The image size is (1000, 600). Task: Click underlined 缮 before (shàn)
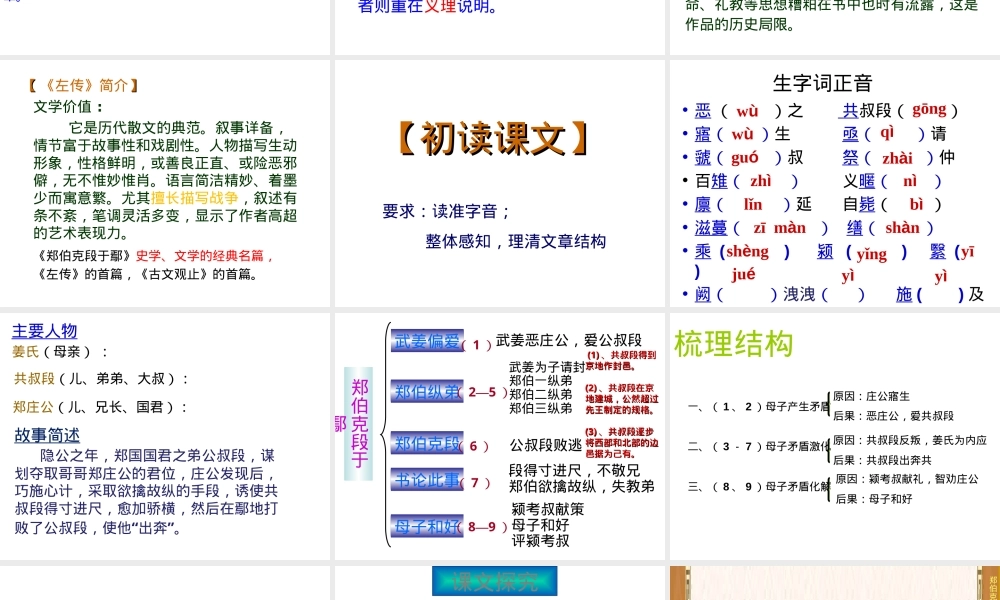(855, 228)
